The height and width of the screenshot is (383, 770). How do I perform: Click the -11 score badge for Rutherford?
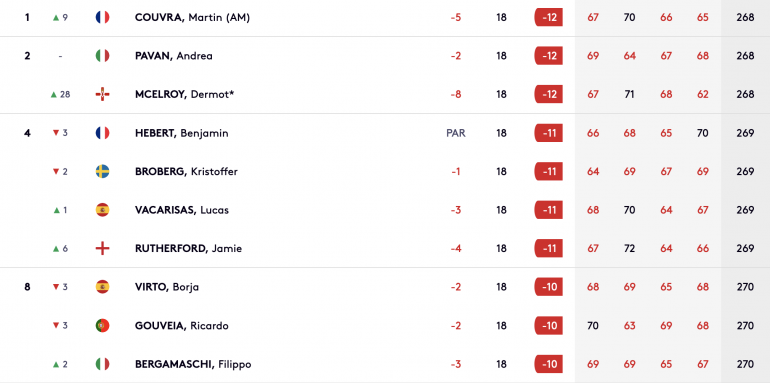click(549, 248)
